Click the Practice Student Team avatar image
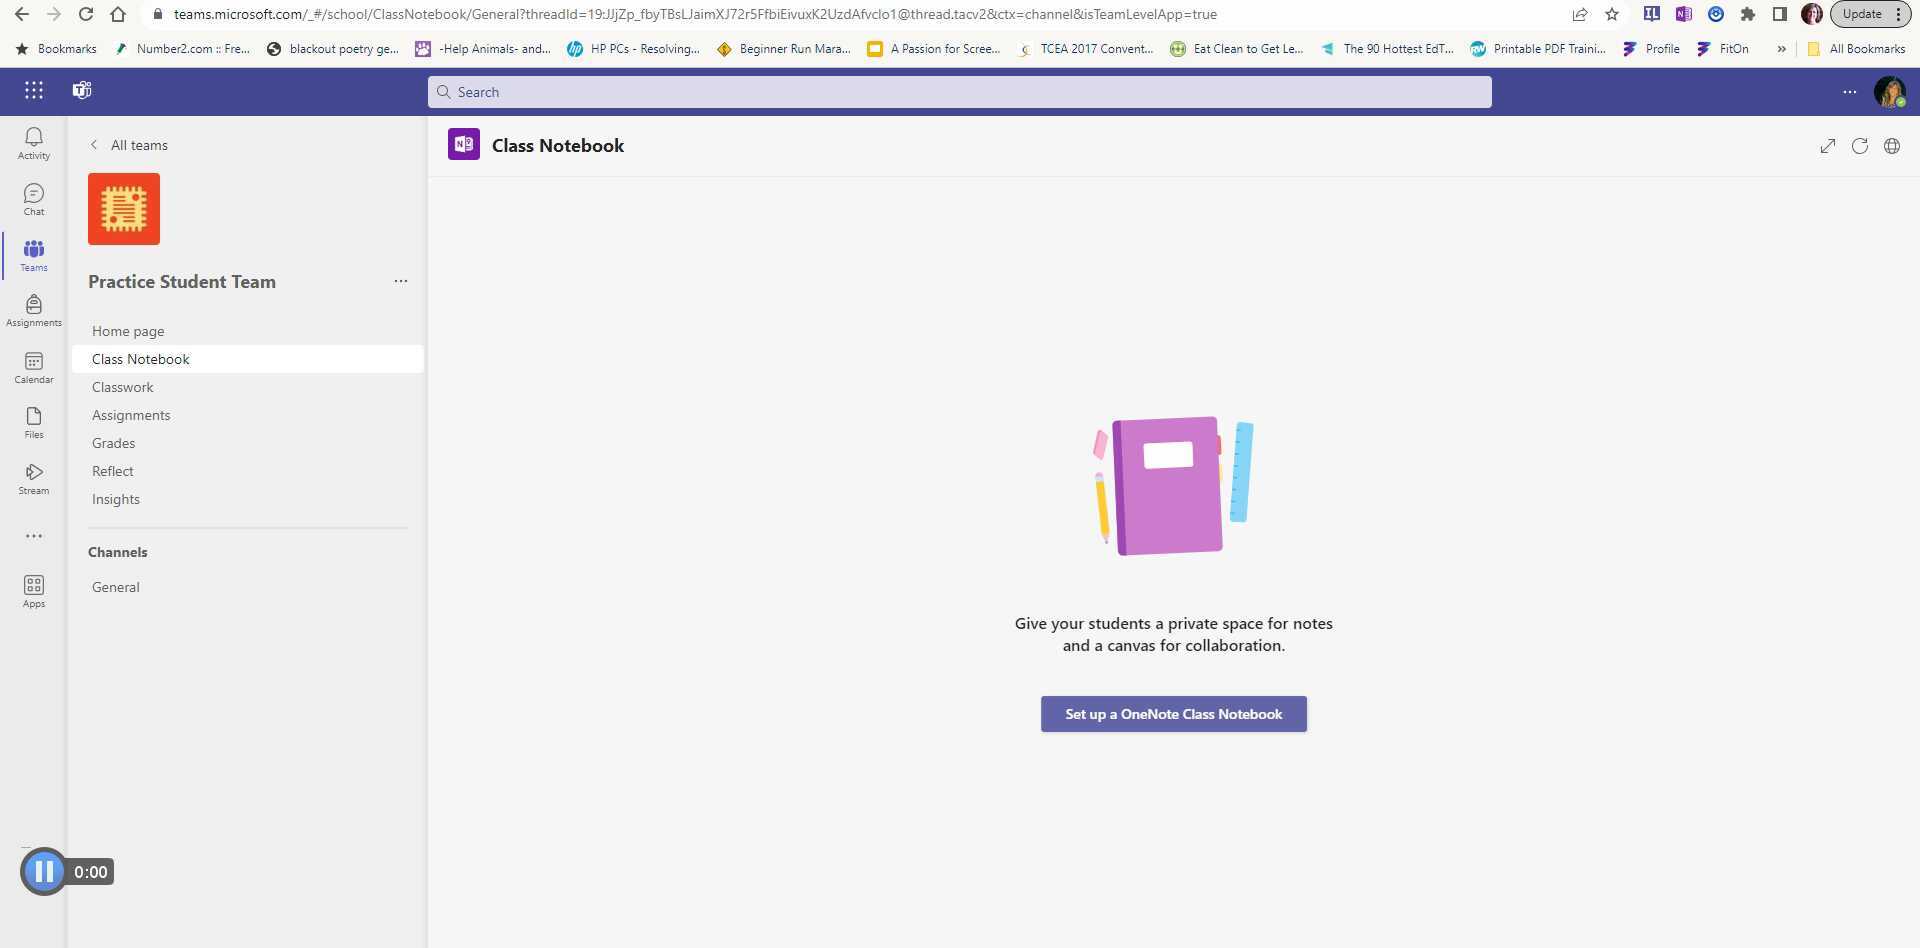 point(124,209)
